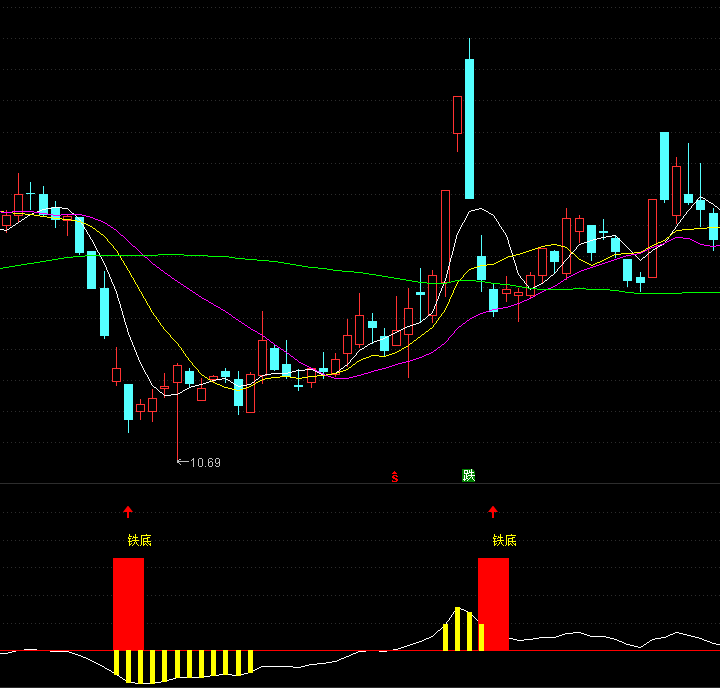Click the left 铁底 label
This screenshot has height=688, width=720.
[x=140, y=540]
